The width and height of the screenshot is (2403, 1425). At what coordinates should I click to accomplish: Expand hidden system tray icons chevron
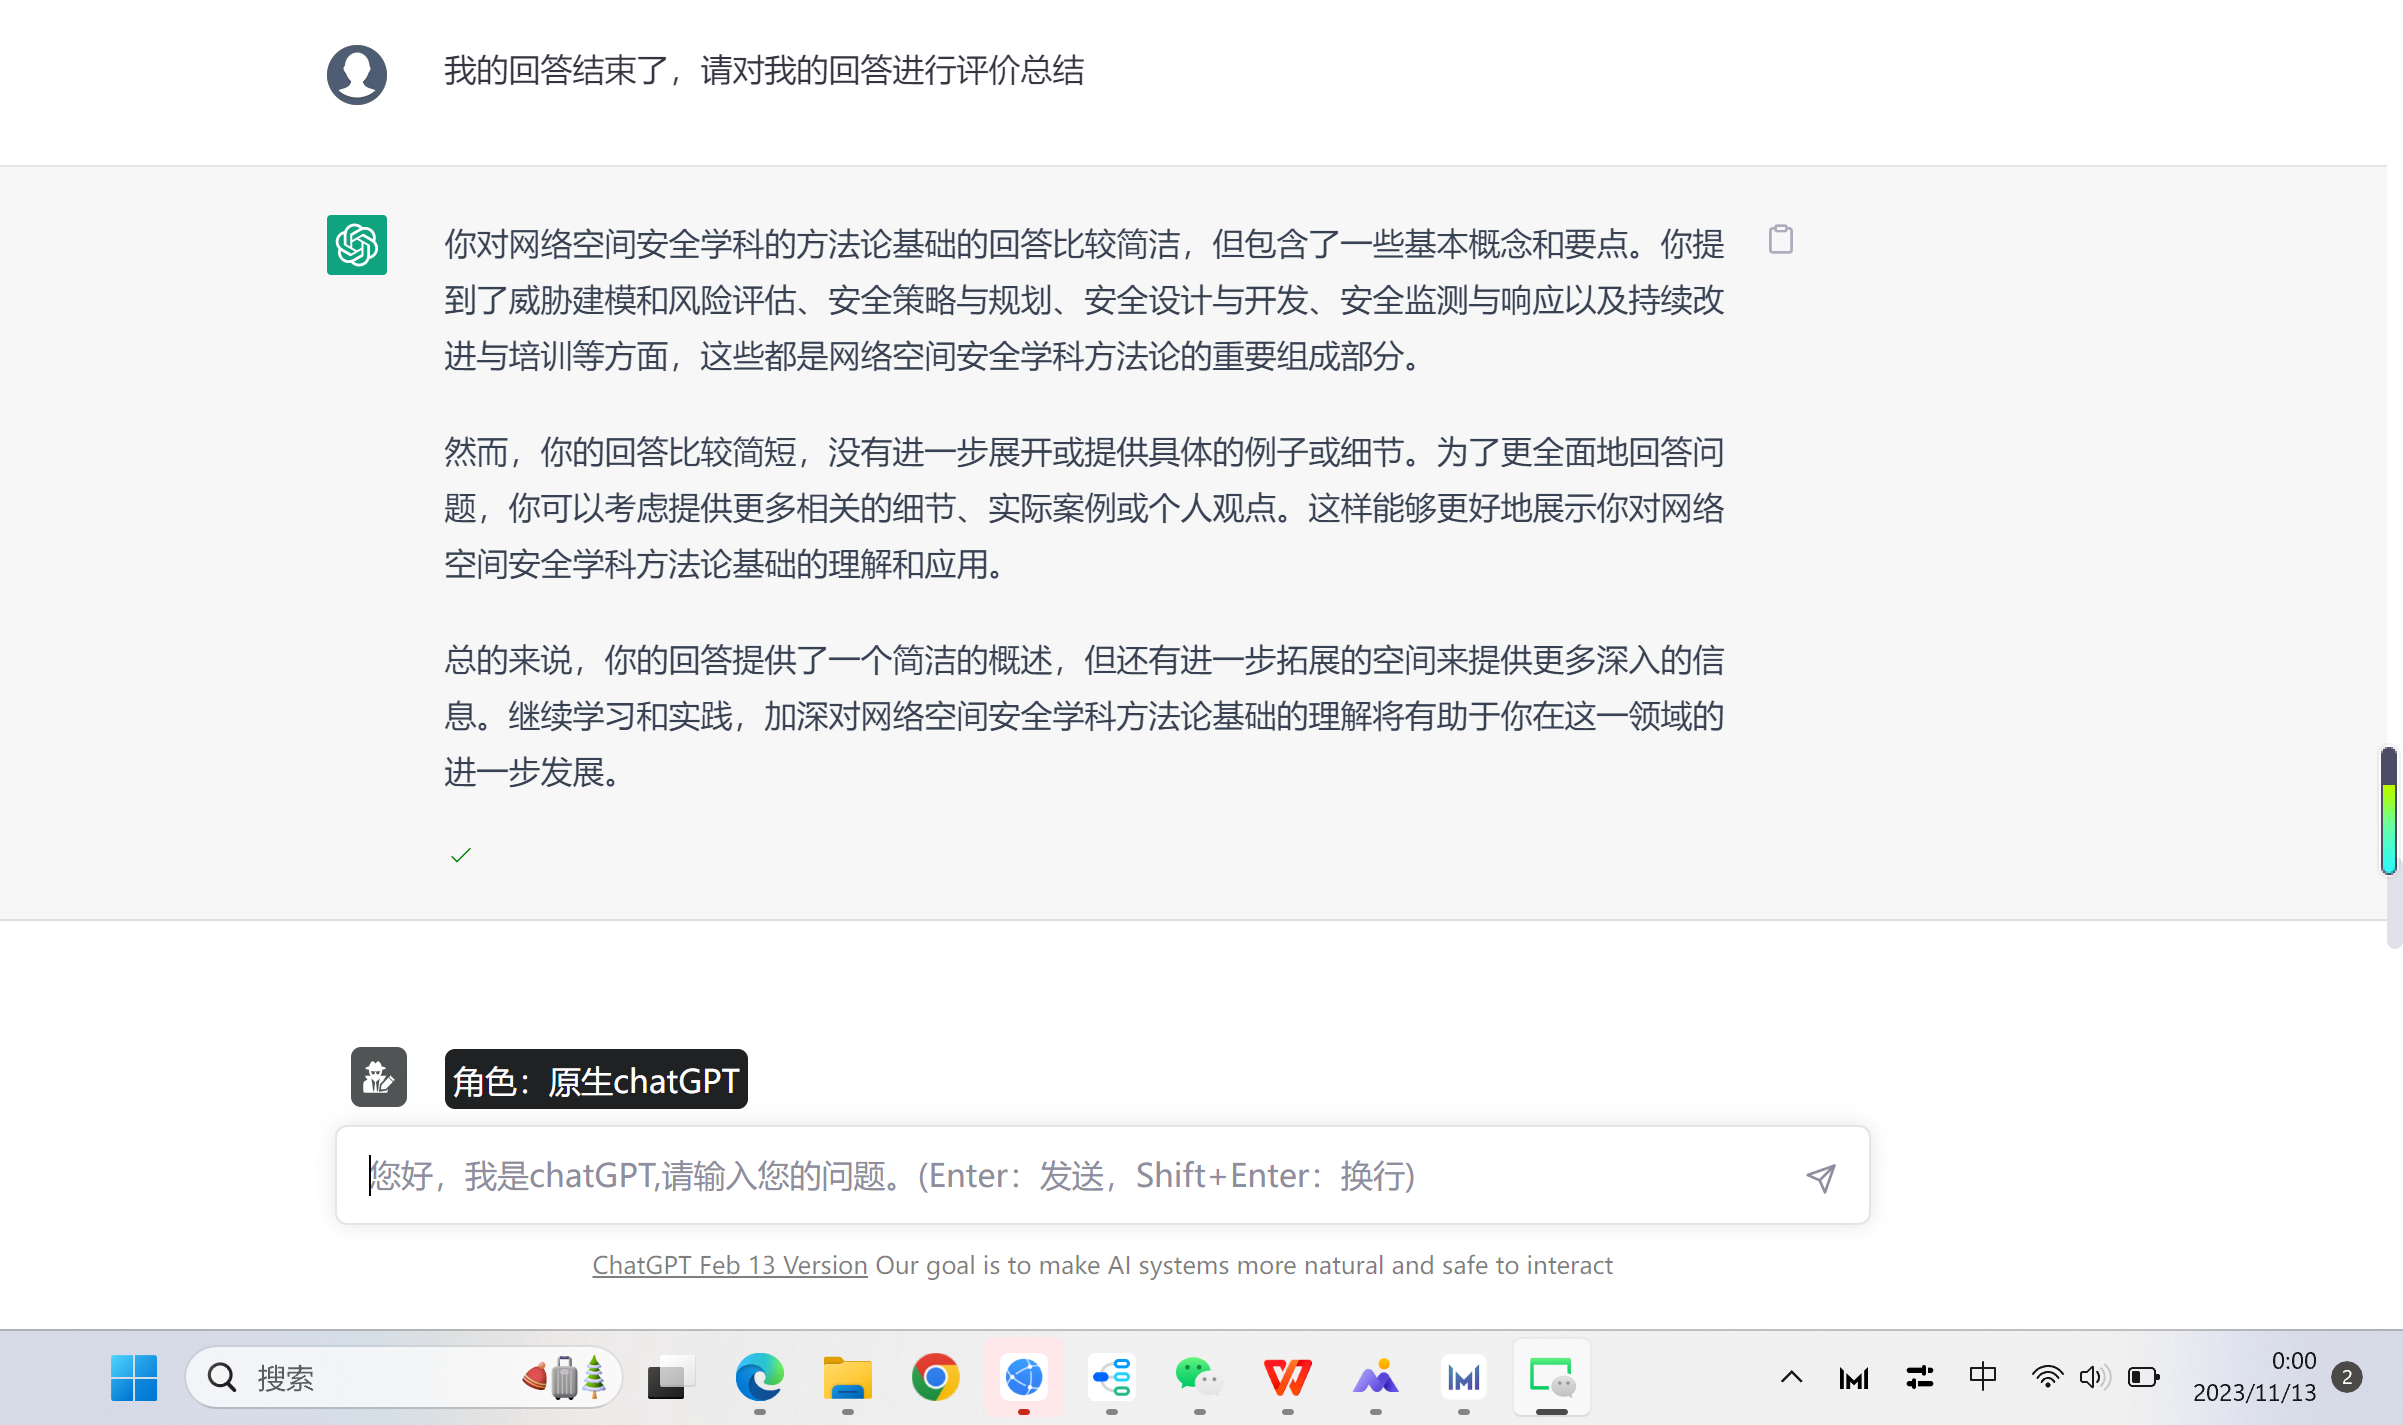click(1791, 1378)
